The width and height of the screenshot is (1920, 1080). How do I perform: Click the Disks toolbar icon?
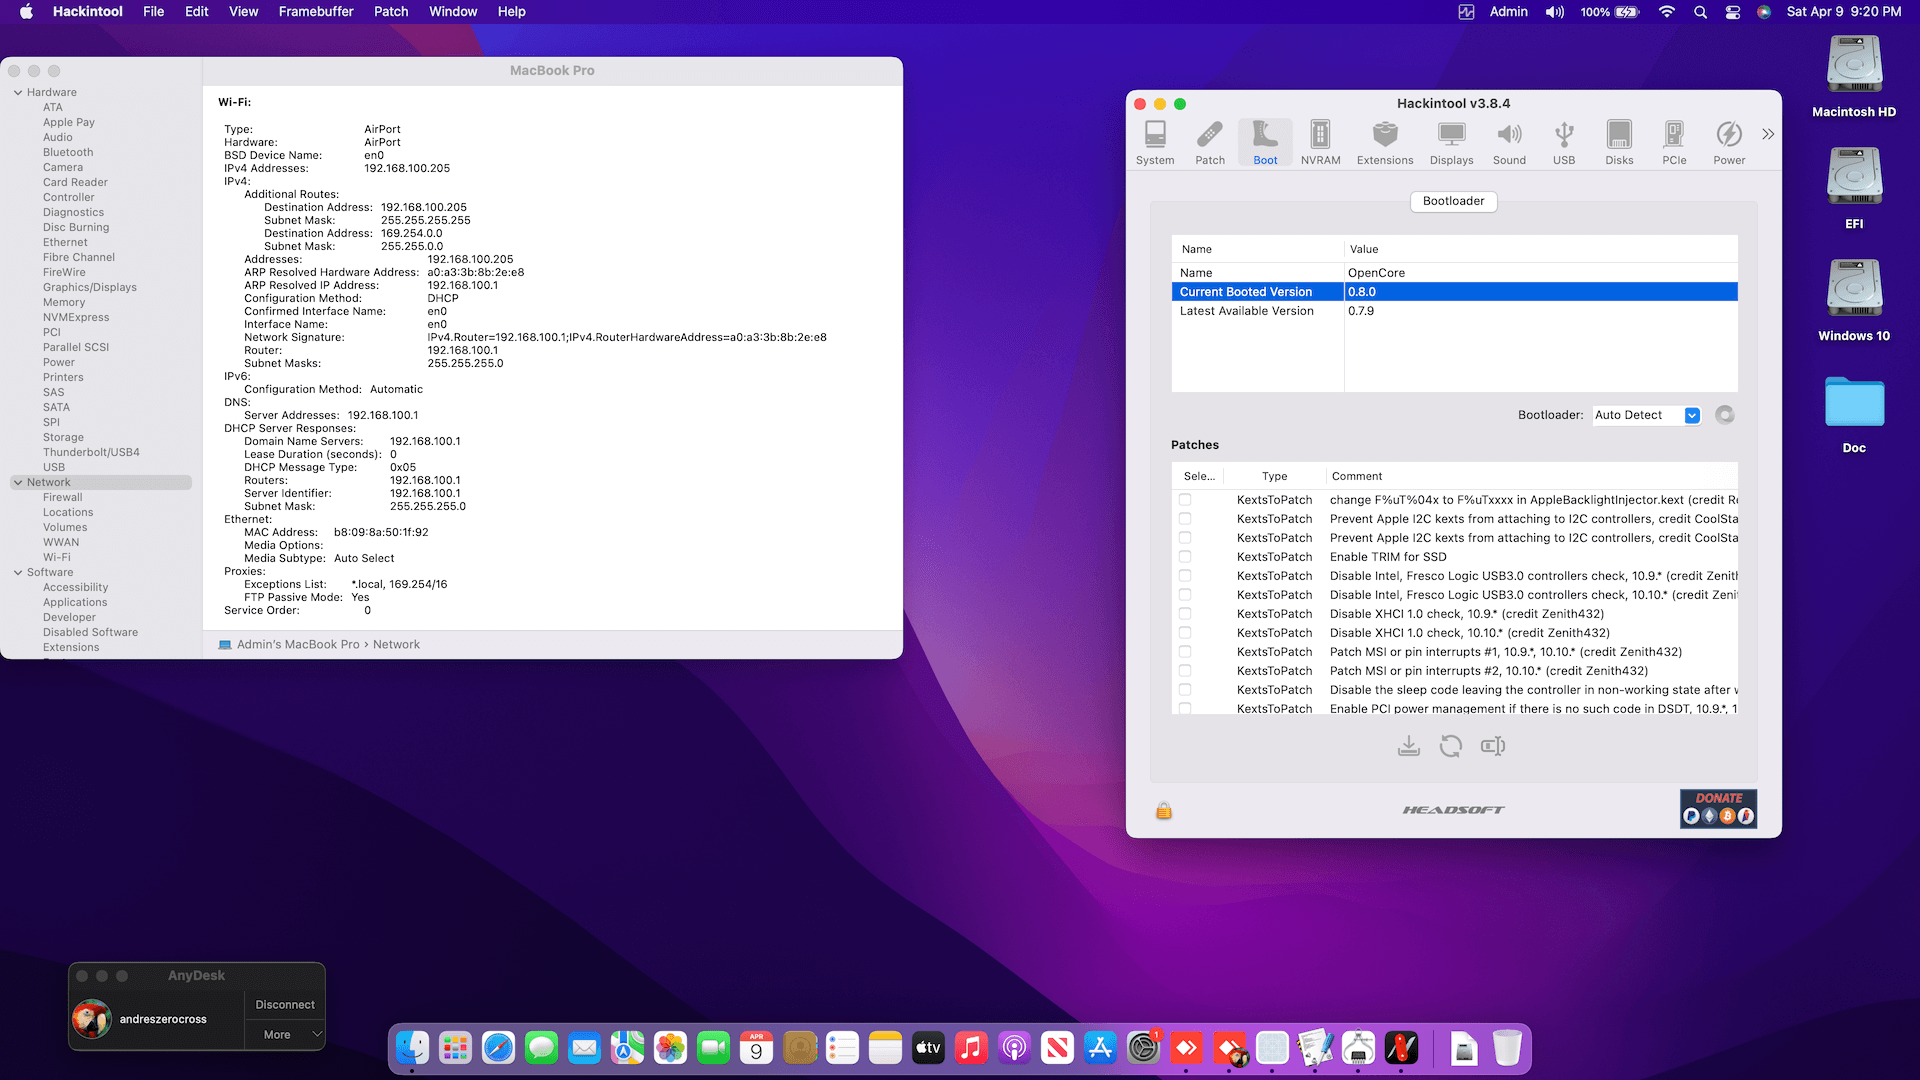1618,142
